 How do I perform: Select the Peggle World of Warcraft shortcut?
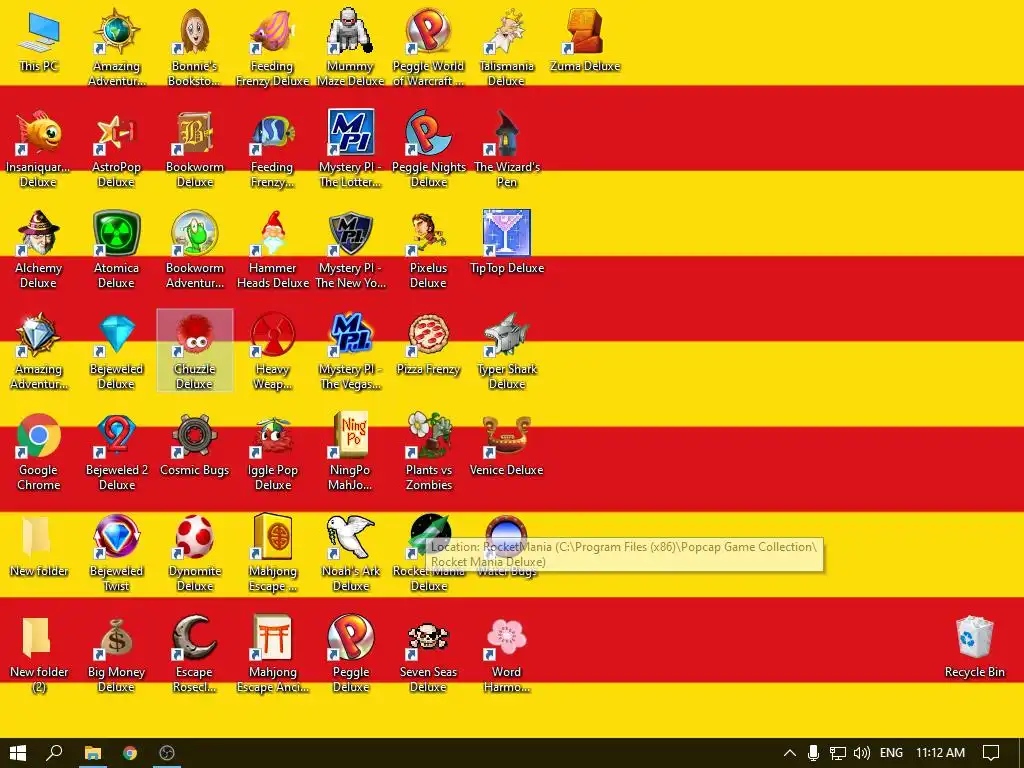click(428, 47)
